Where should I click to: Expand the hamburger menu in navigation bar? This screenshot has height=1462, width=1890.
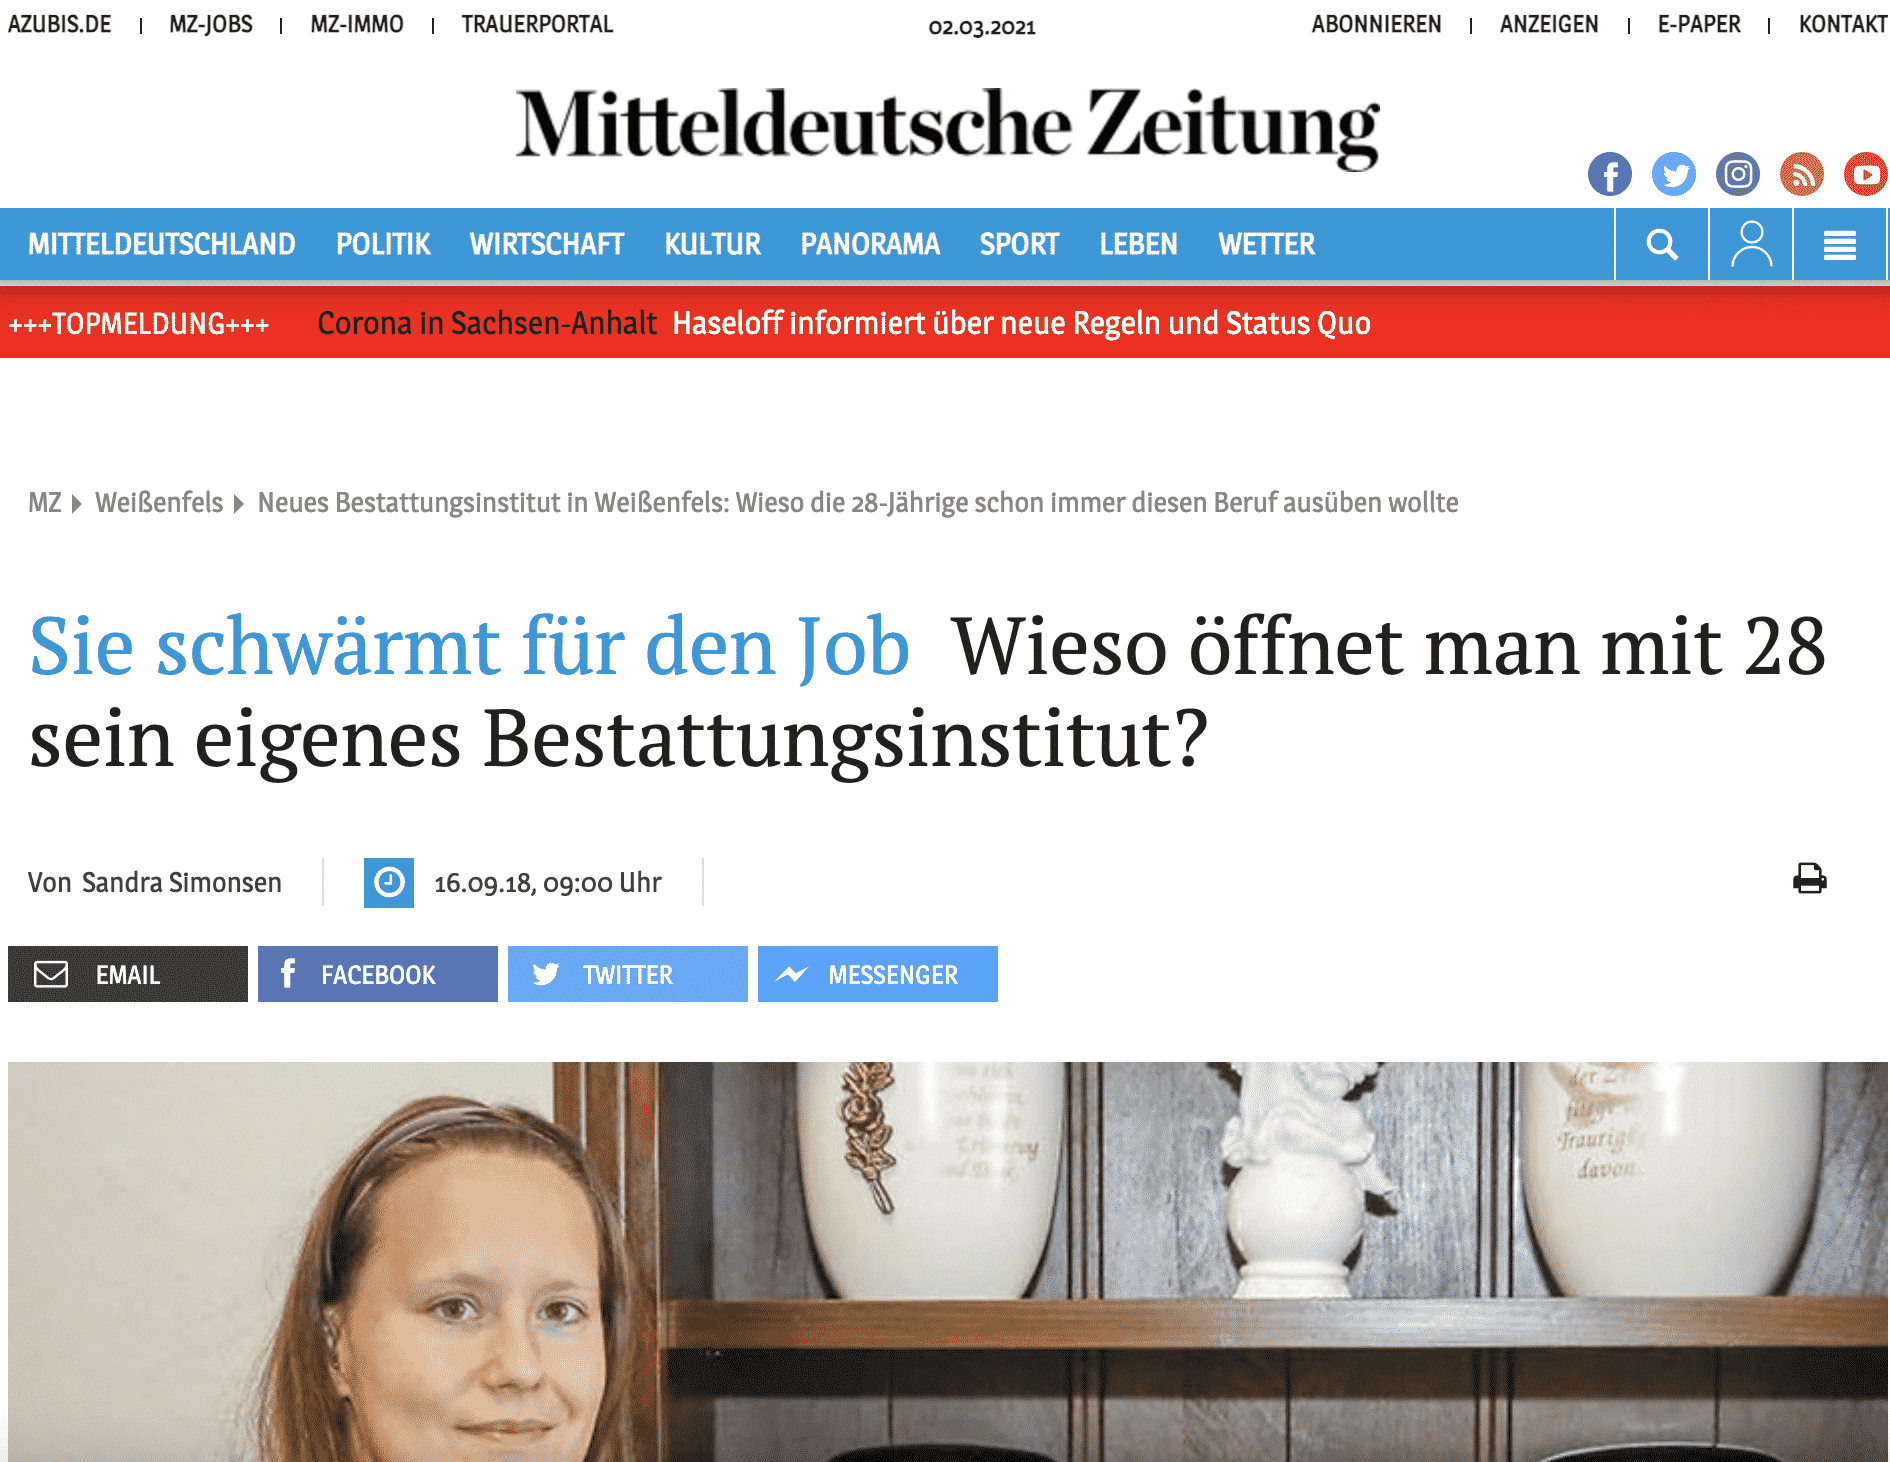[x=1839, y=244]
